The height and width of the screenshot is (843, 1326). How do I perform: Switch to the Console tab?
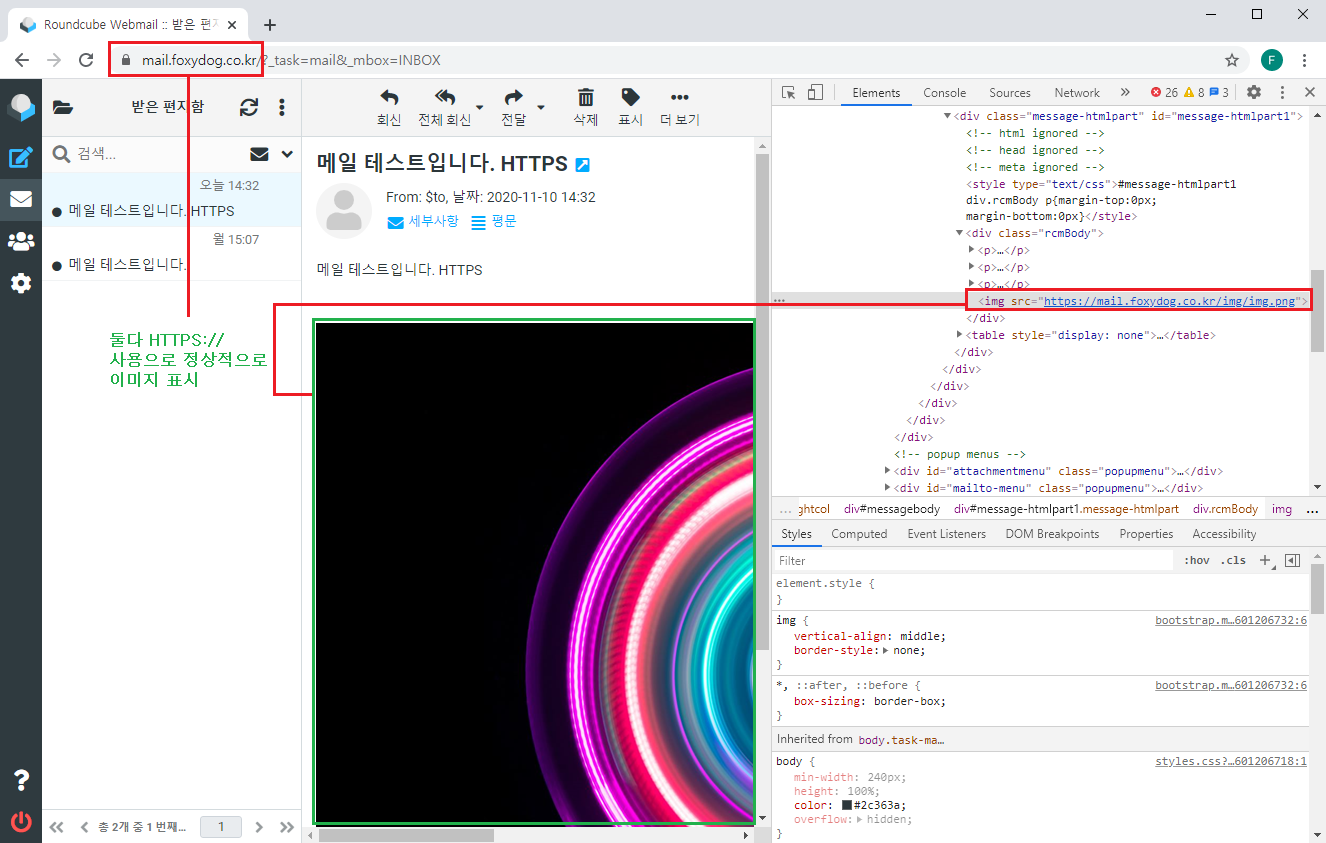(x=945, y=92)
